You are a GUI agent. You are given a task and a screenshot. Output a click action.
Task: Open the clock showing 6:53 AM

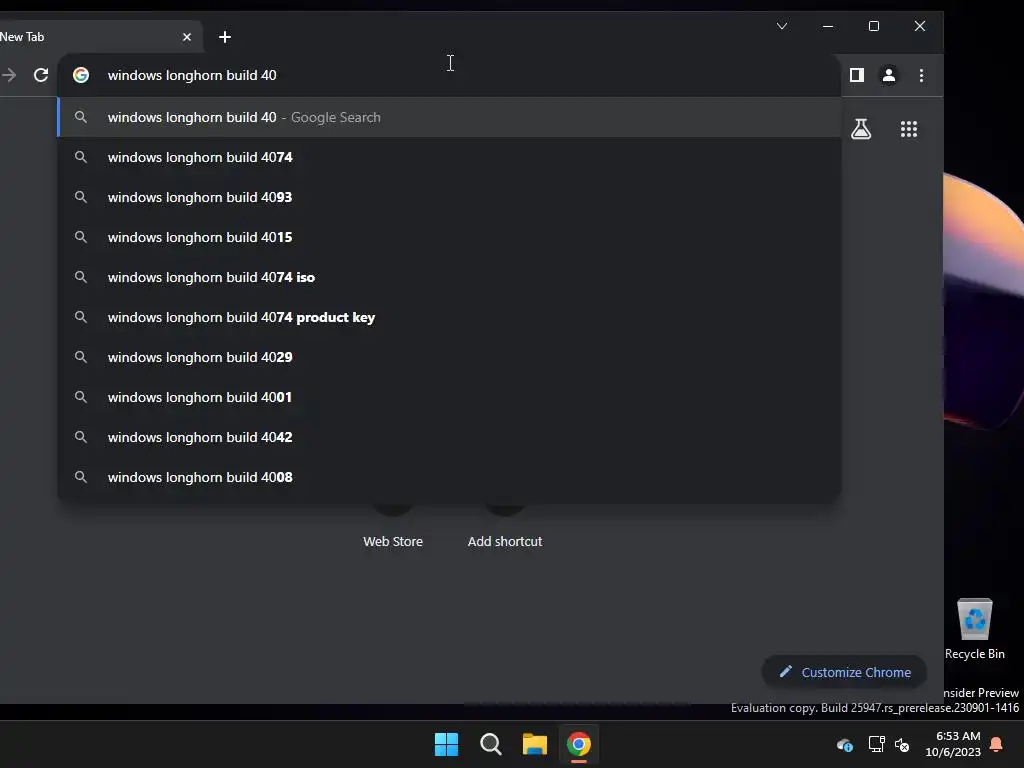click(x=953, y=744)
